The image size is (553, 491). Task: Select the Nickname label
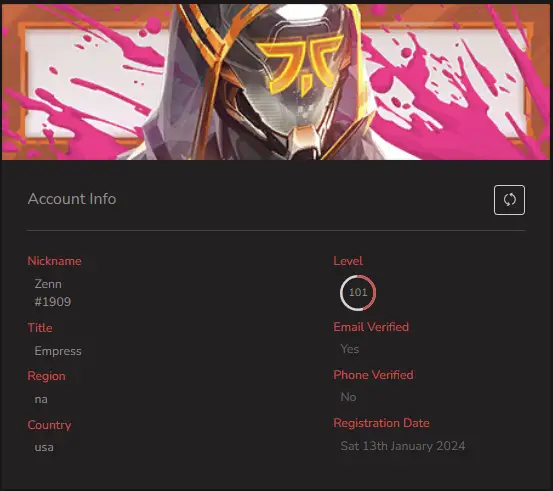[x=54, y=261]
